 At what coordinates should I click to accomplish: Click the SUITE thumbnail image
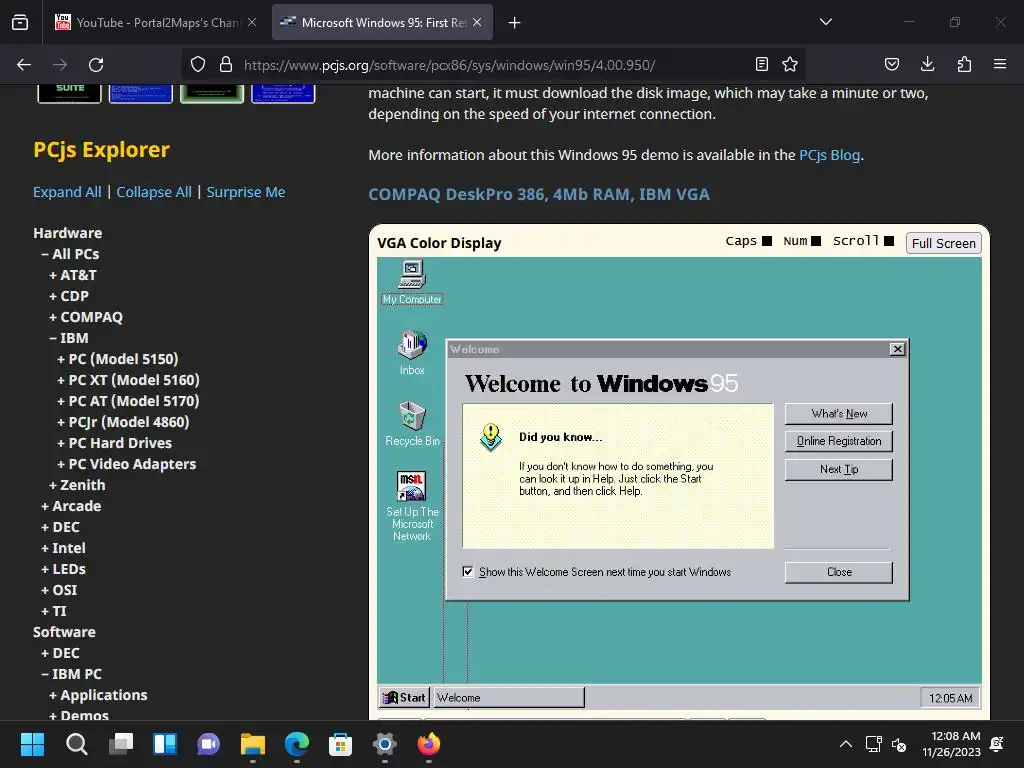69,93
